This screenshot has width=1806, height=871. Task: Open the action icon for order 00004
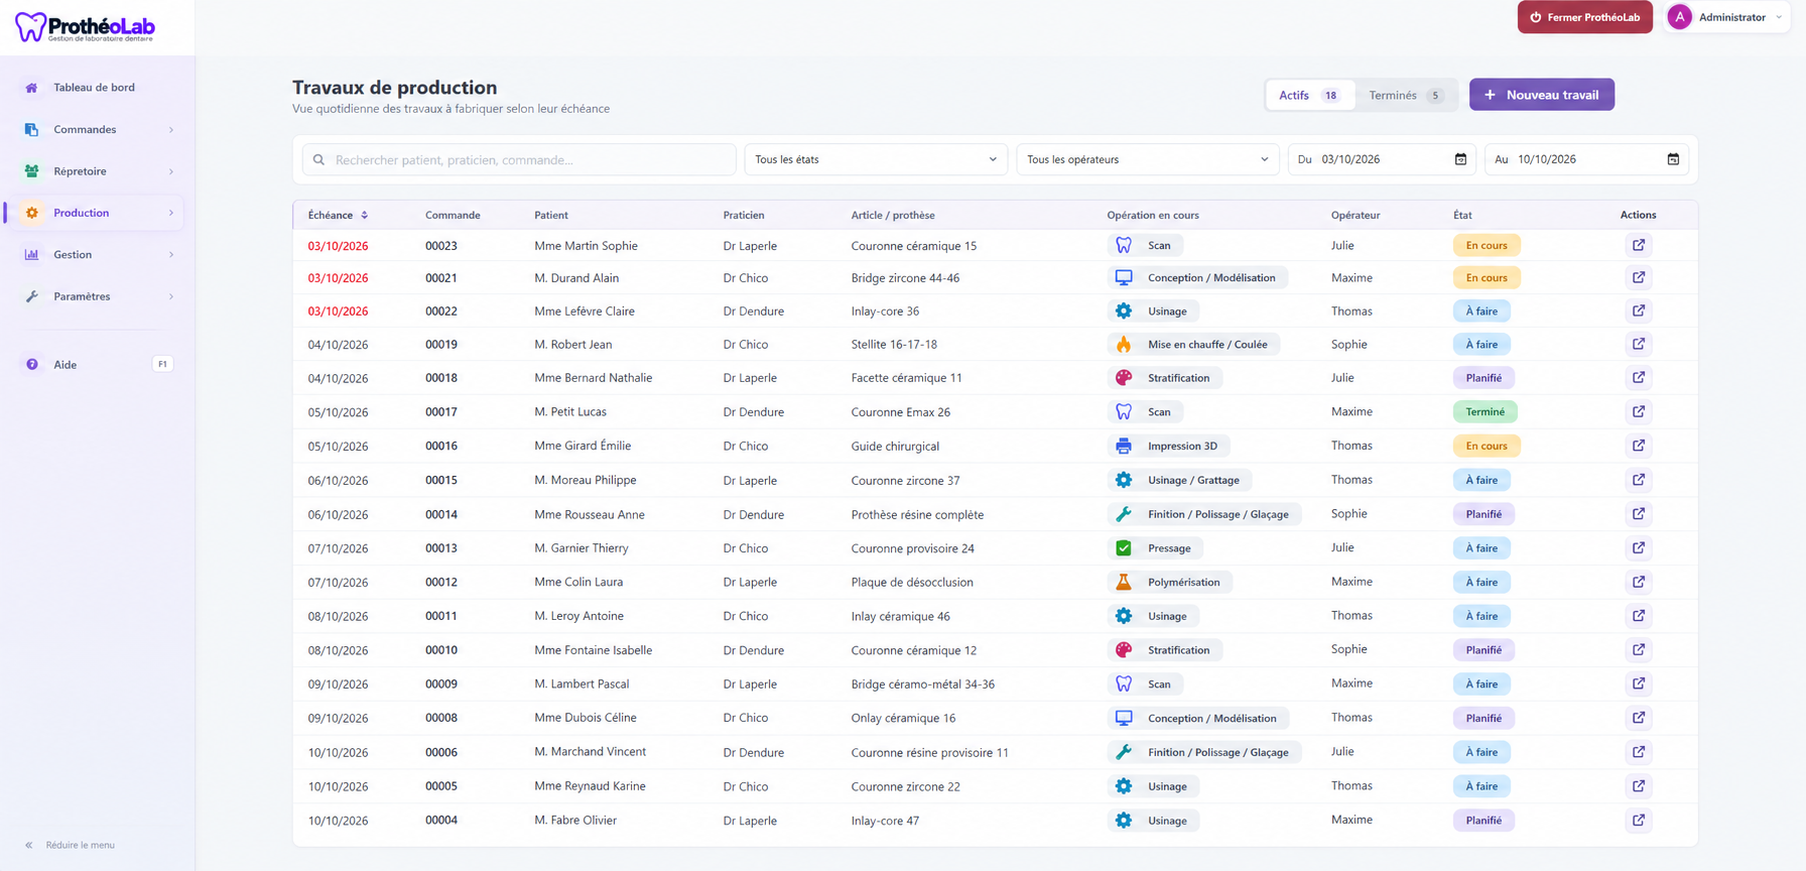[1638, 820]
